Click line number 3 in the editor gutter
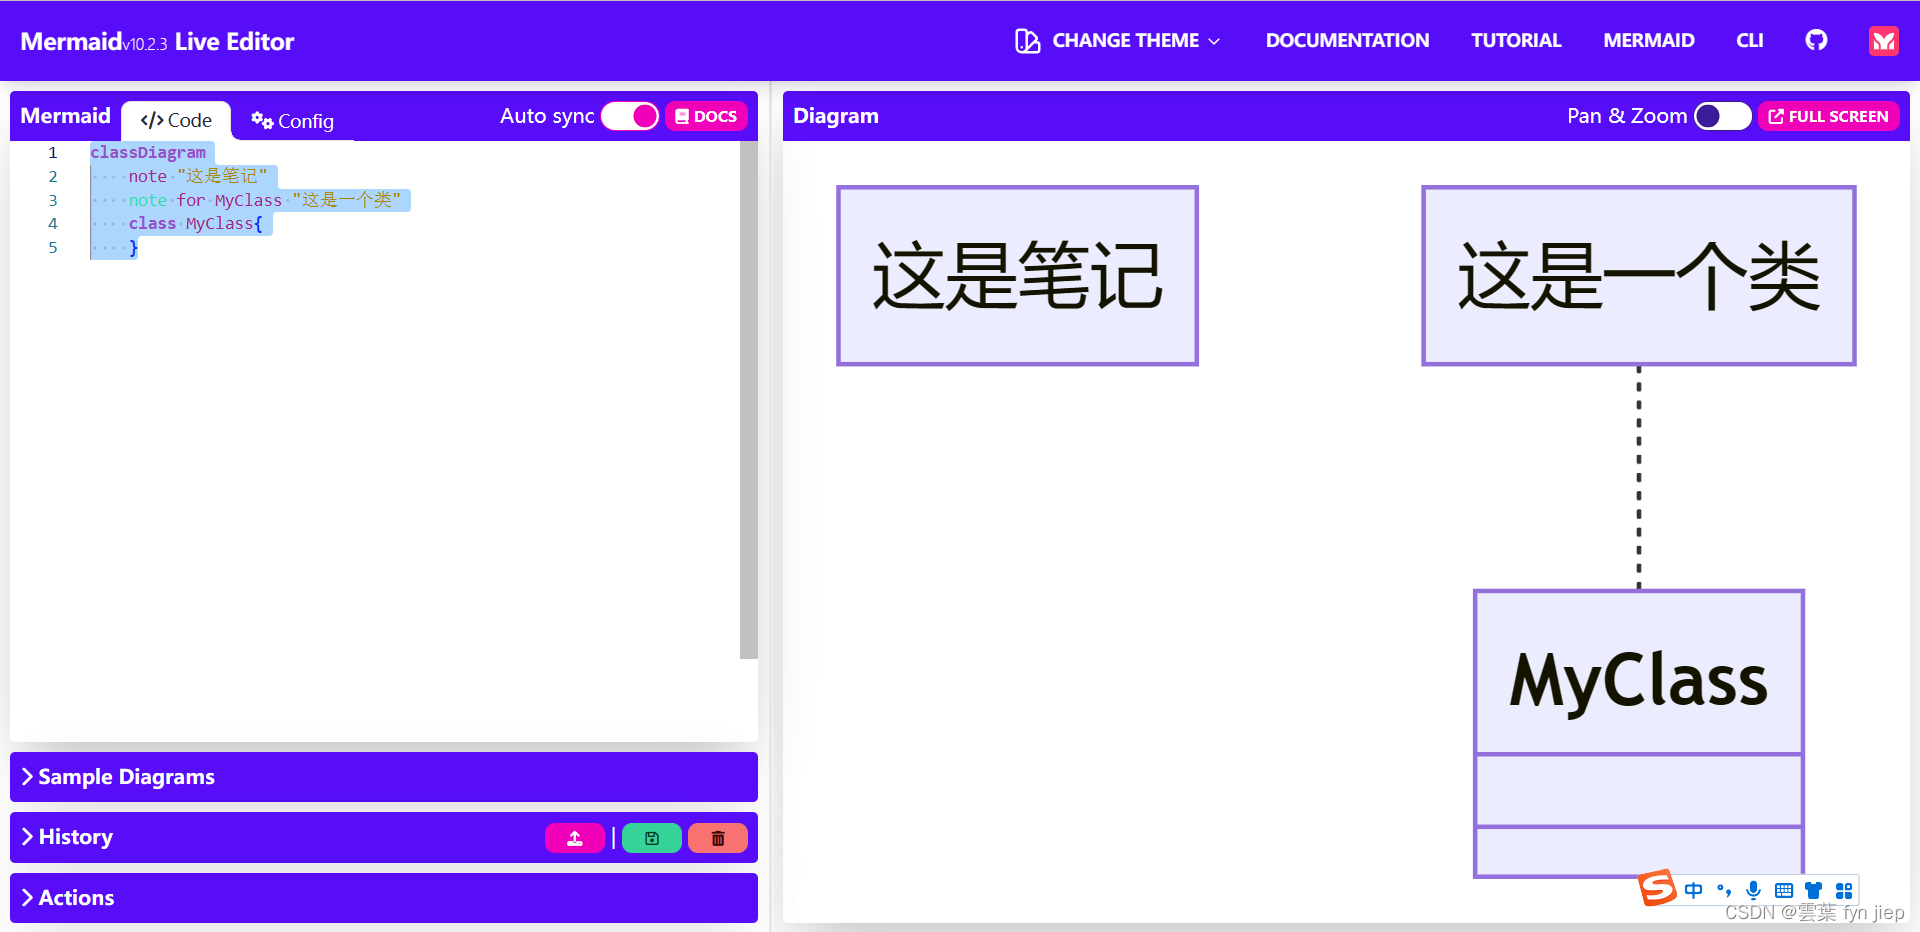Image resolution: width=1920 pixels, height=932 pixels. (x=53, y=200)
